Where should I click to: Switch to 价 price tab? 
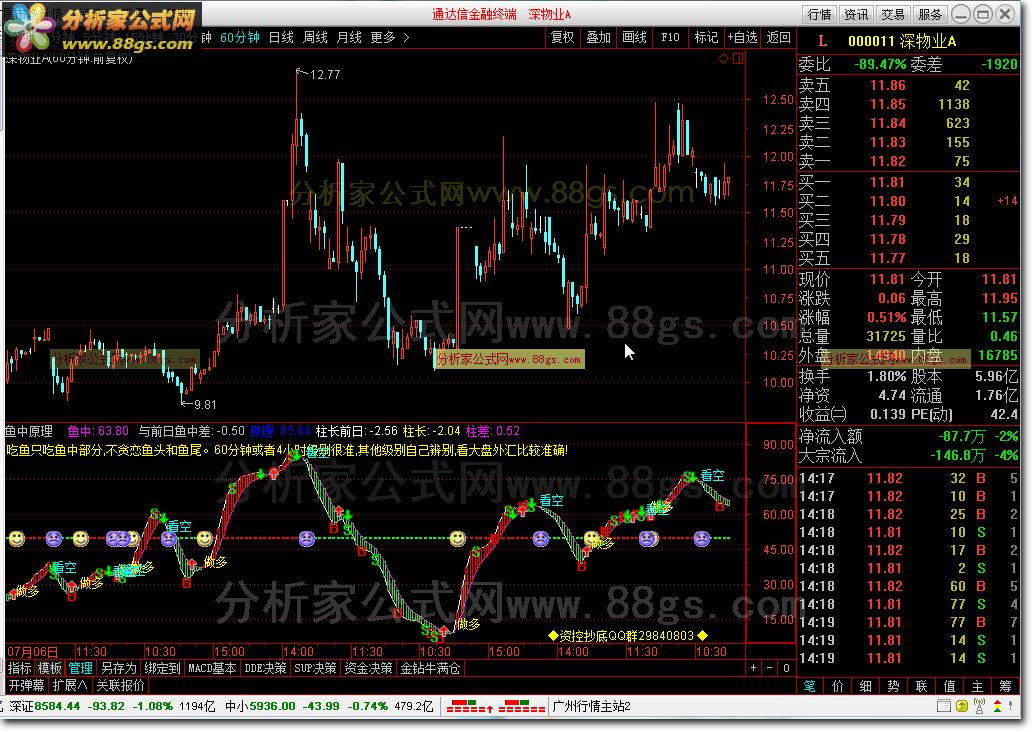837,686
